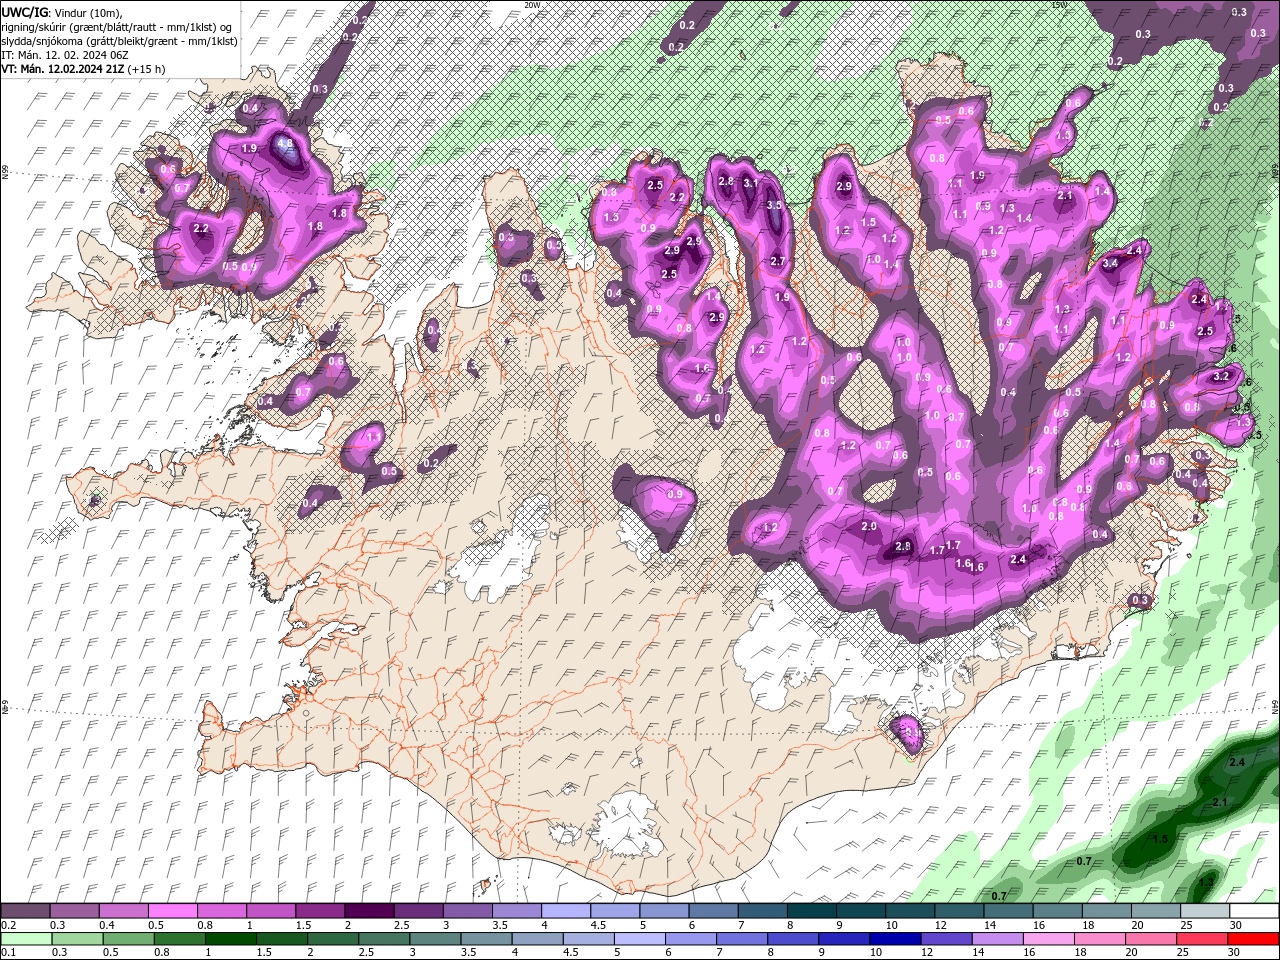The width and height of the screenshot is (1280, 960).
Task: Click the palest green rain swatch between 0.1 and 0.3
Action: tap(25, 938)
